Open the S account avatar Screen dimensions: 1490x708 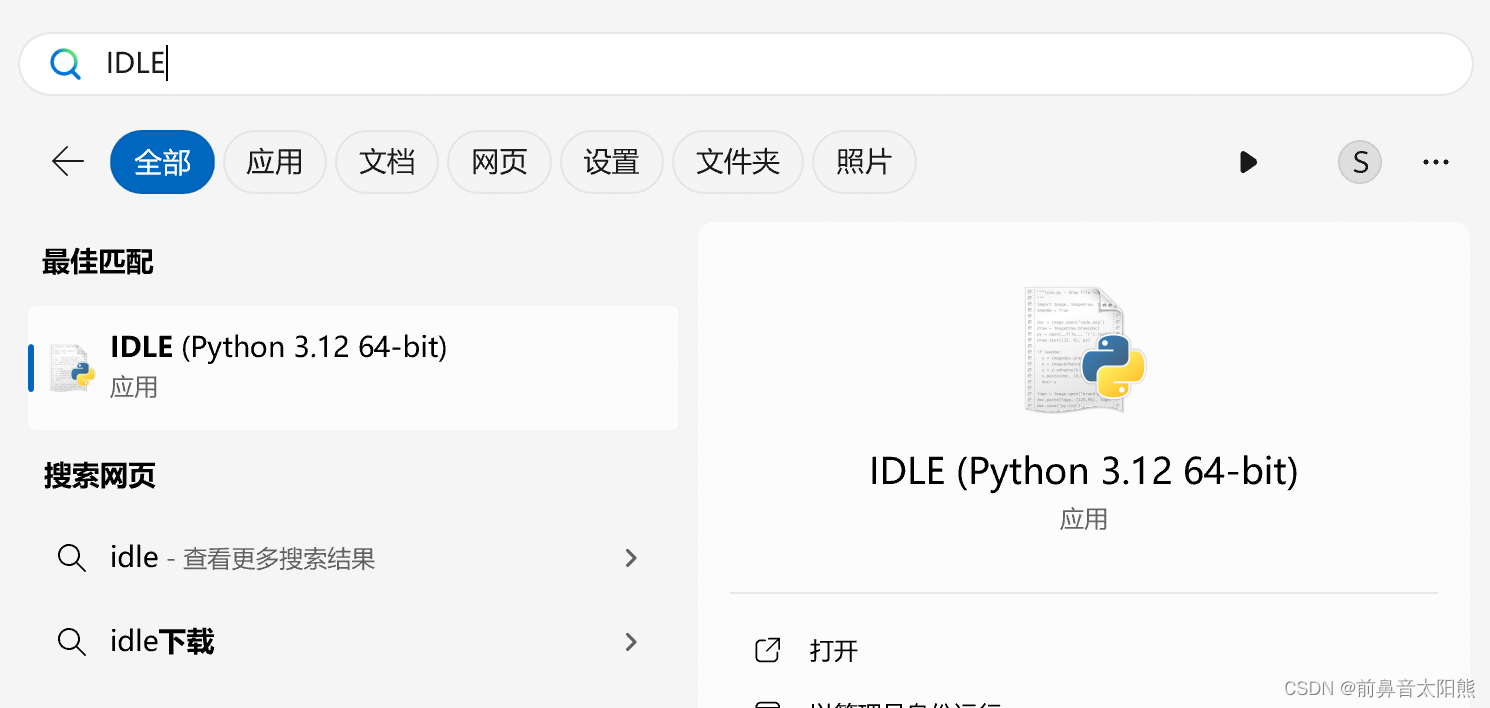pos(1360,162)
